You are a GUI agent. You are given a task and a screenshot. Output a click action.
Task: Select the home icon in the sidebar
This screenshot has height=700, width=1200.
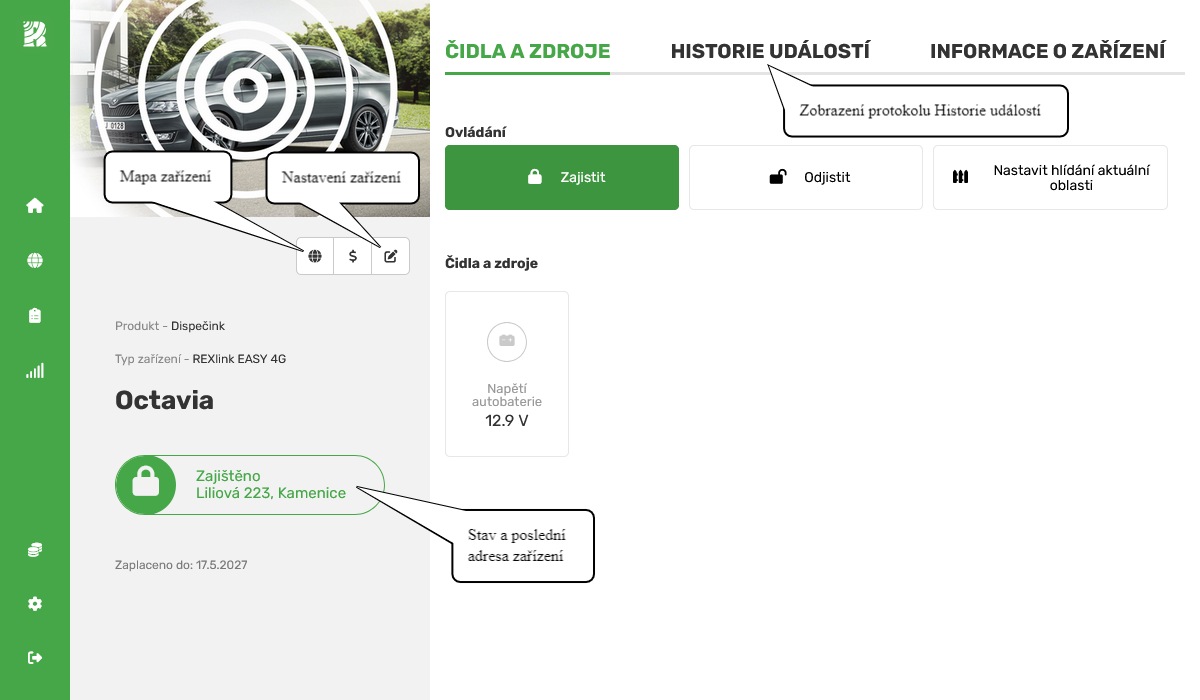(35, 204)
